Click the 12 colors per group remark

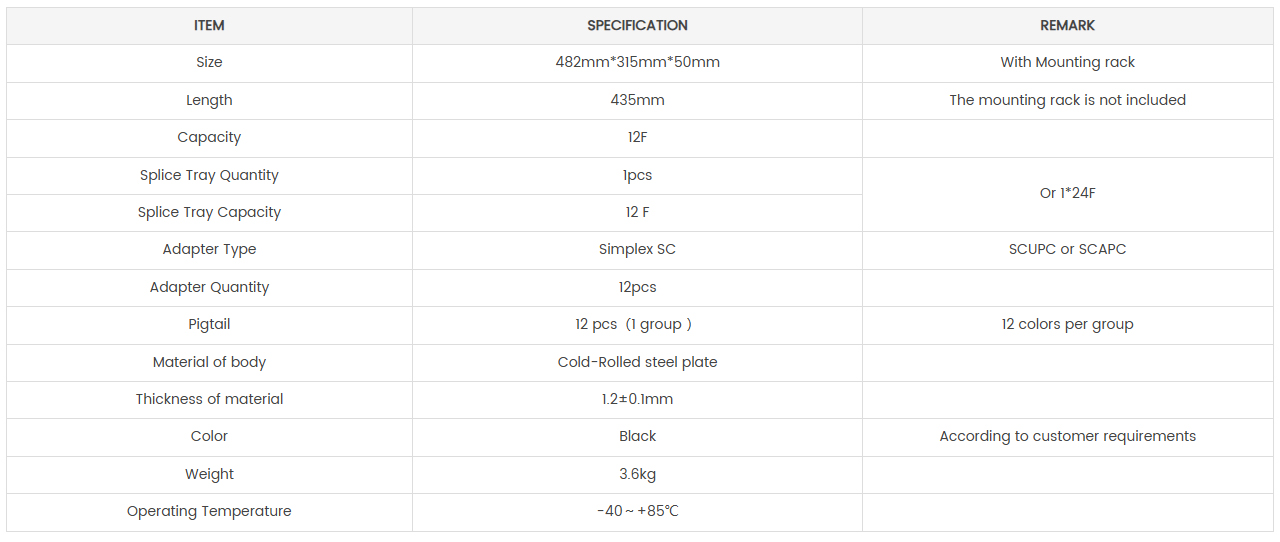[1067, 324]
